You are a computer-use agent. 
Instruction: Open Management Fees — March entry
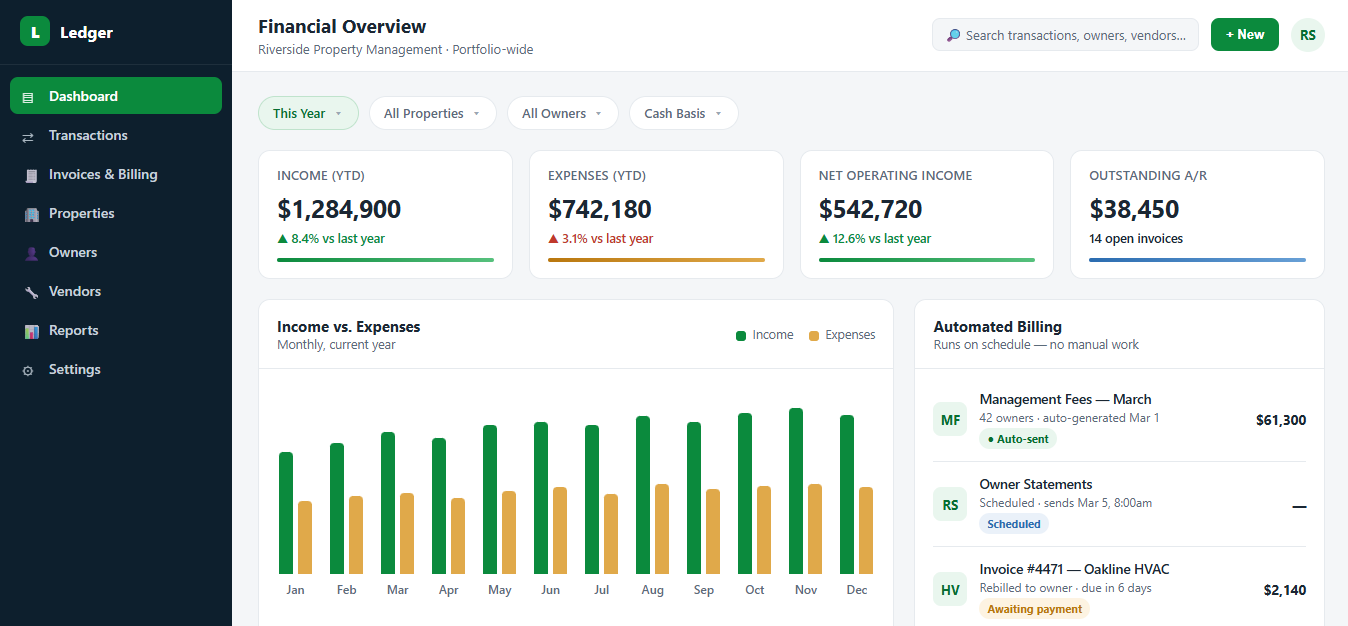click(x=1120, y=420)
